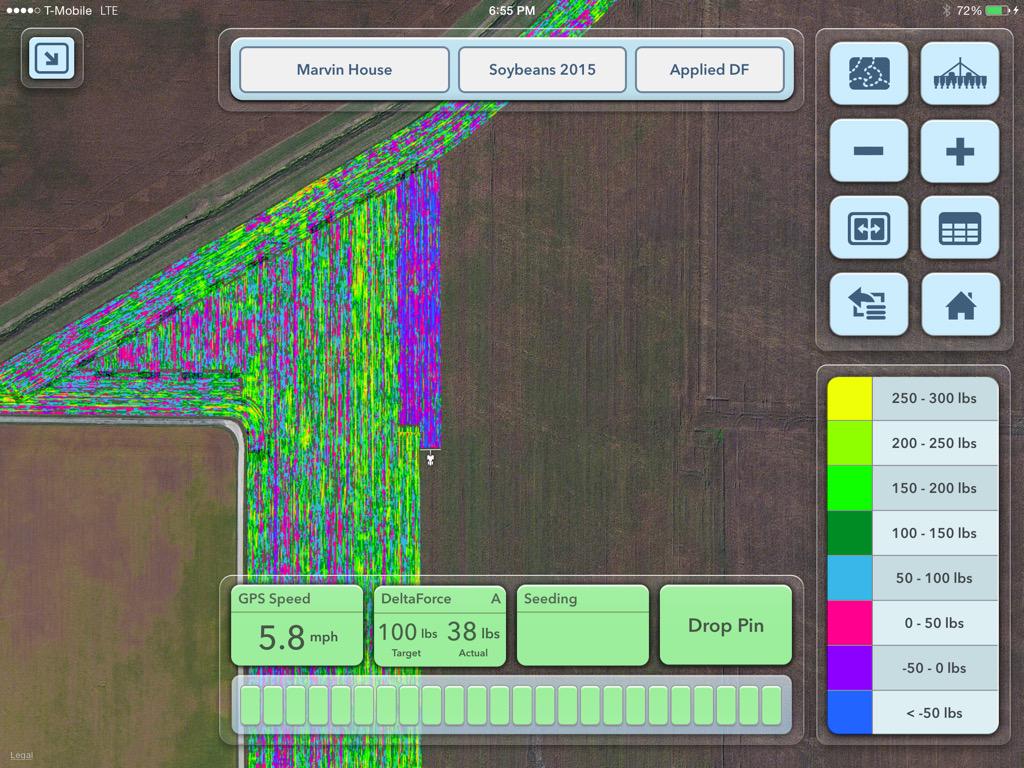This screenshot has height=768, width=1024.
Task: Tap the -50 - 0 lbs legend label
Action: point(934,668)
